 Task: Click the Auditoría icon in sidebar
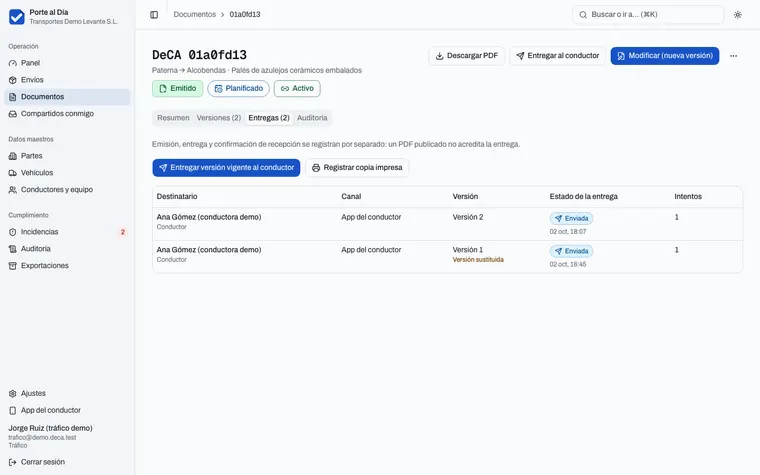tap(13, 249)
